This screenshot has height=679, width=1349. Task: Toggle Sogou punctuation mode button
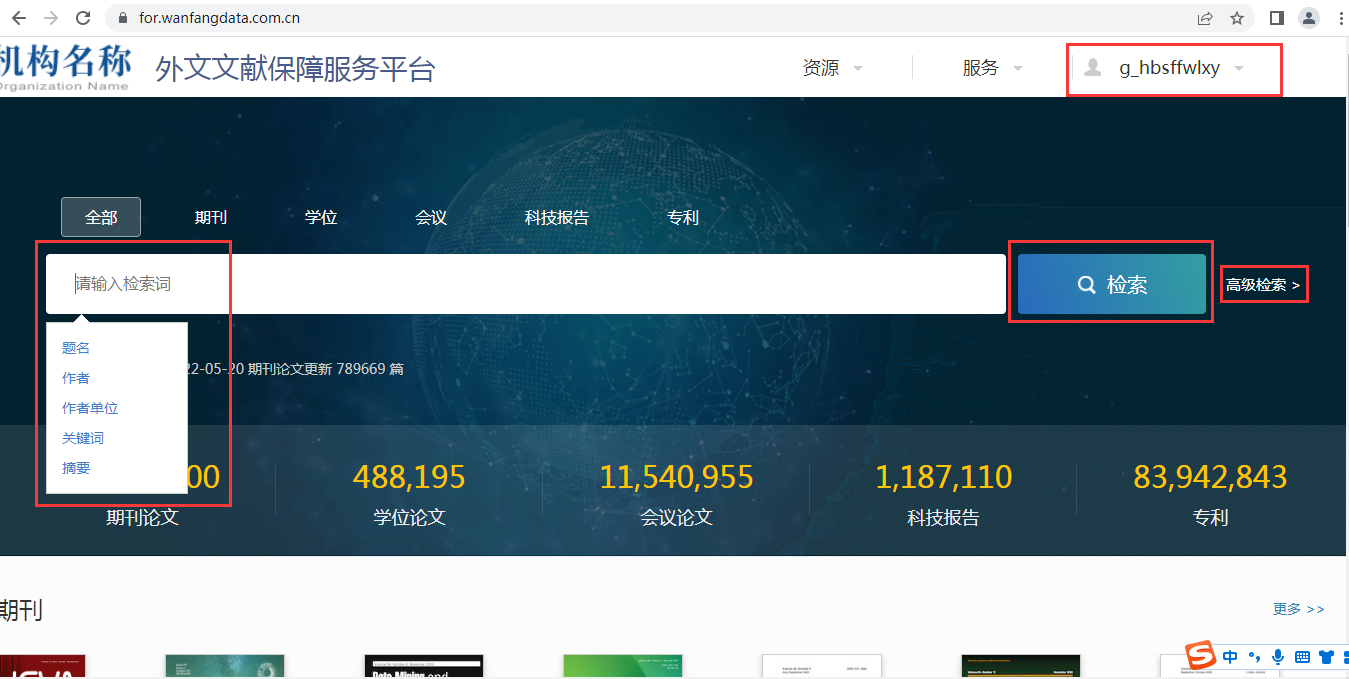tap(1254, 657)
